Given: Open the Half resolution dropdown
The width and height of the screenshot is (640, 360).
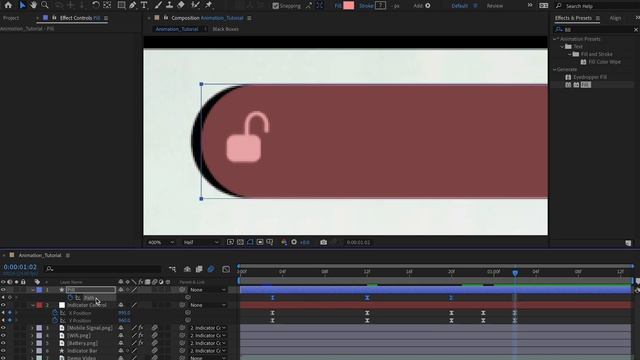Looking at the screenshot, I should pyautogui.click(x=201, y=242).
